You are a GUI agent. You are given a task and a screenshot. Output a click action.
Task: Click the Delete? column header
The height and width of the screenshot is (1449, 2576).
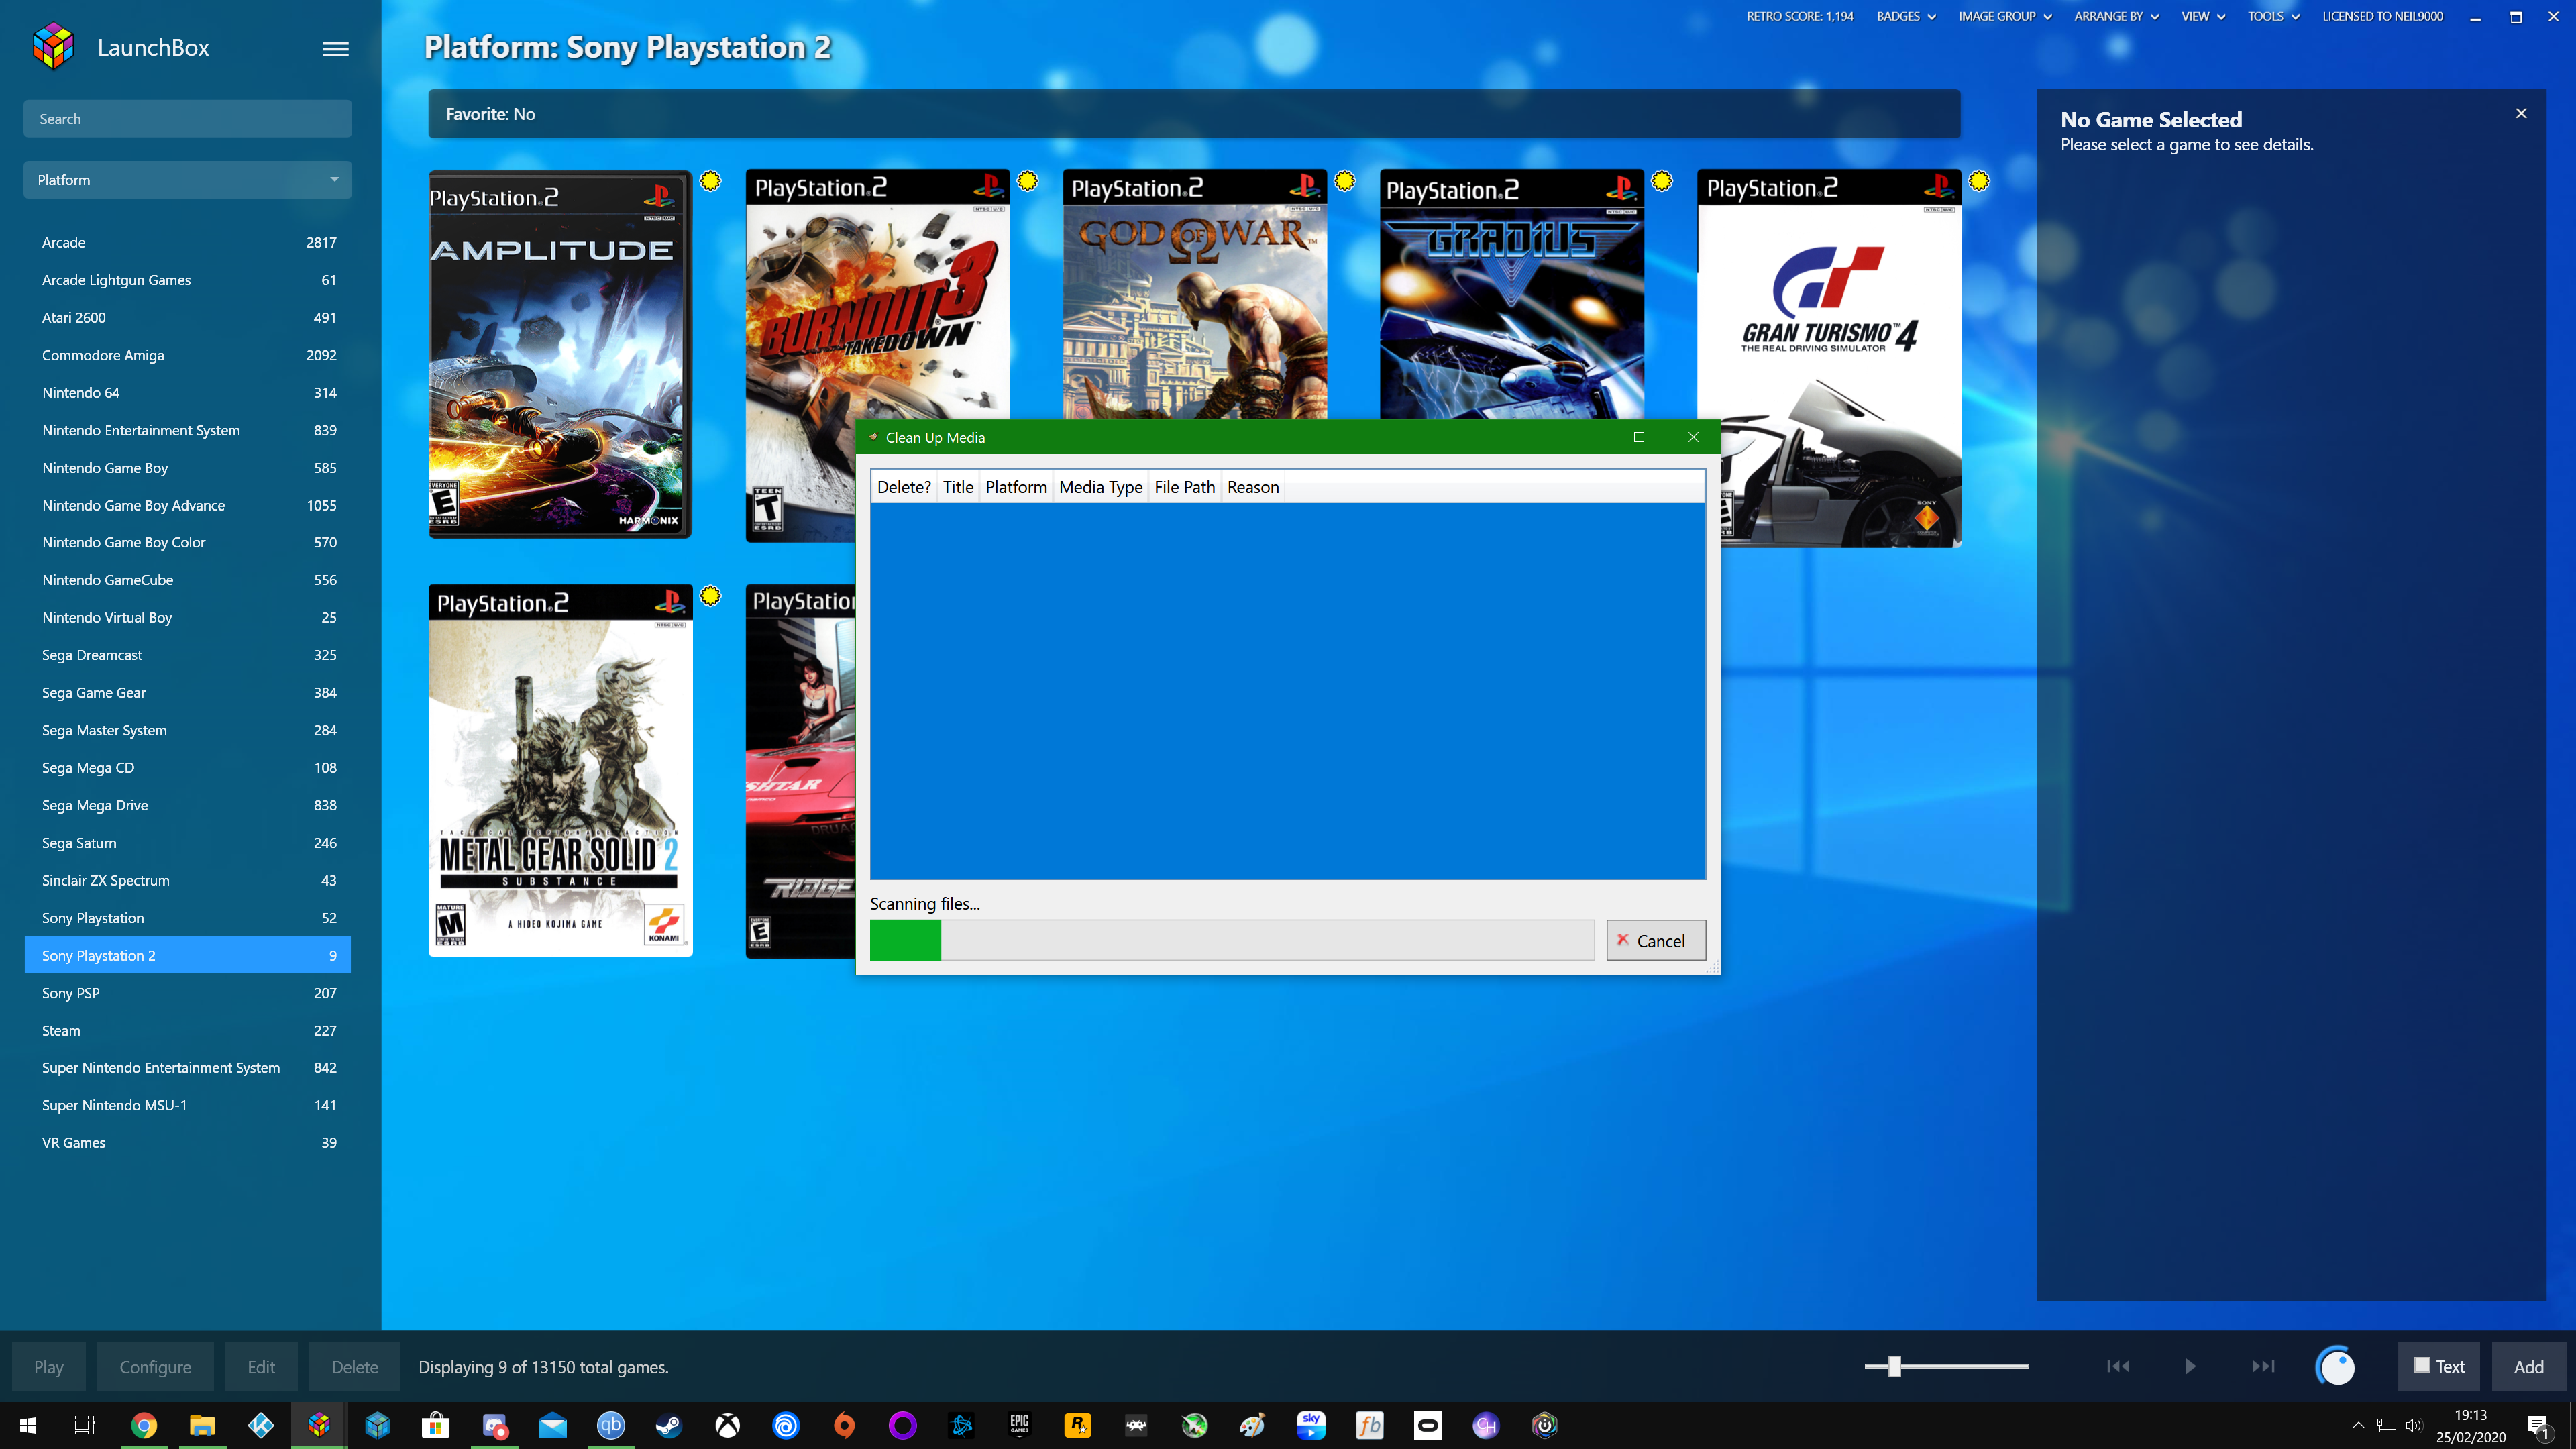tap(903, 487)
